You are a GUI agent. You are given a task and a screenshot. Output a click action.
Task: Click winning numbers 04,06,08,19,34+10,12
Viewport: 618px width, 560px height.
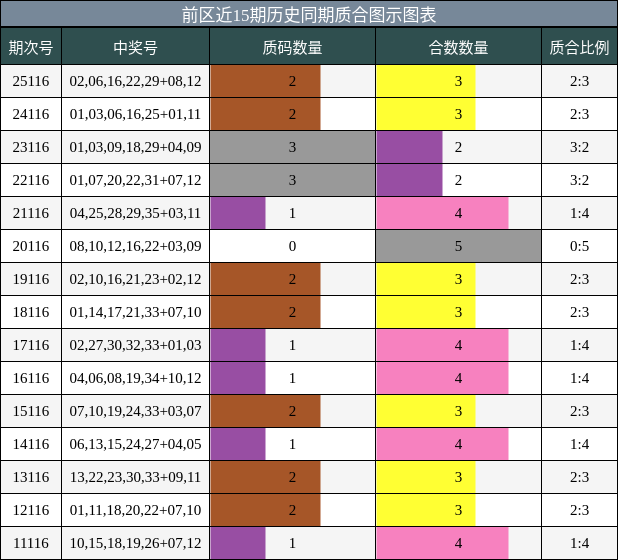pos(135,378)
